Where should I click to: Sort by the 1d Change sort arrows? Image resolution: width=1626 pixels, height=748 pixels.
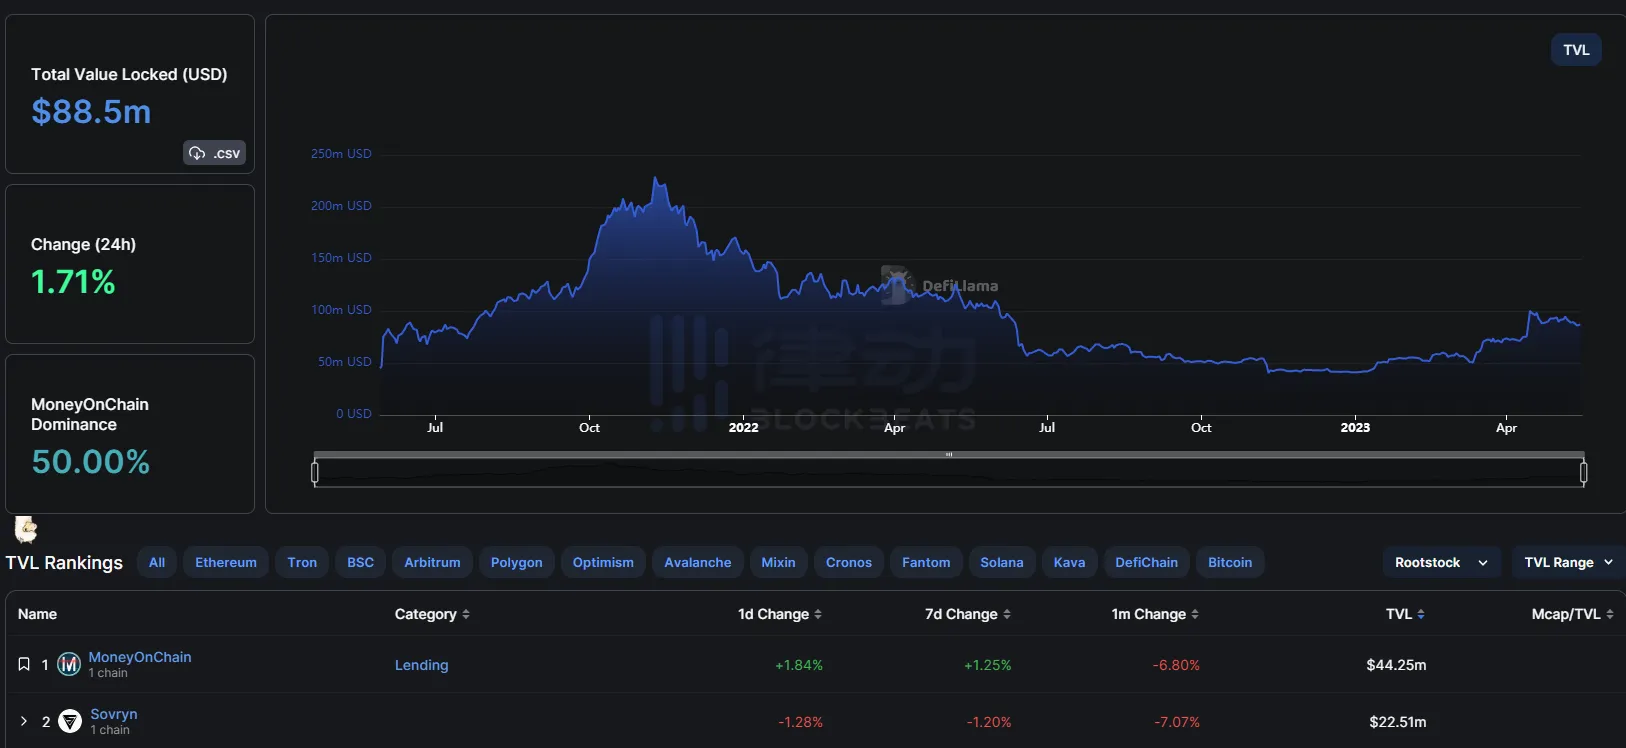(818, 614)
